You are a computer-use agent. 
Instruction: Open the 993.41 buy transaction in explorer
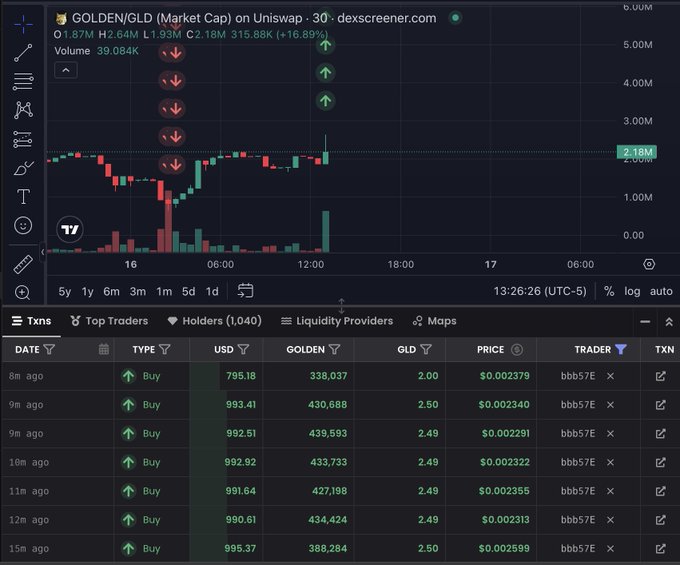(660, 405)
